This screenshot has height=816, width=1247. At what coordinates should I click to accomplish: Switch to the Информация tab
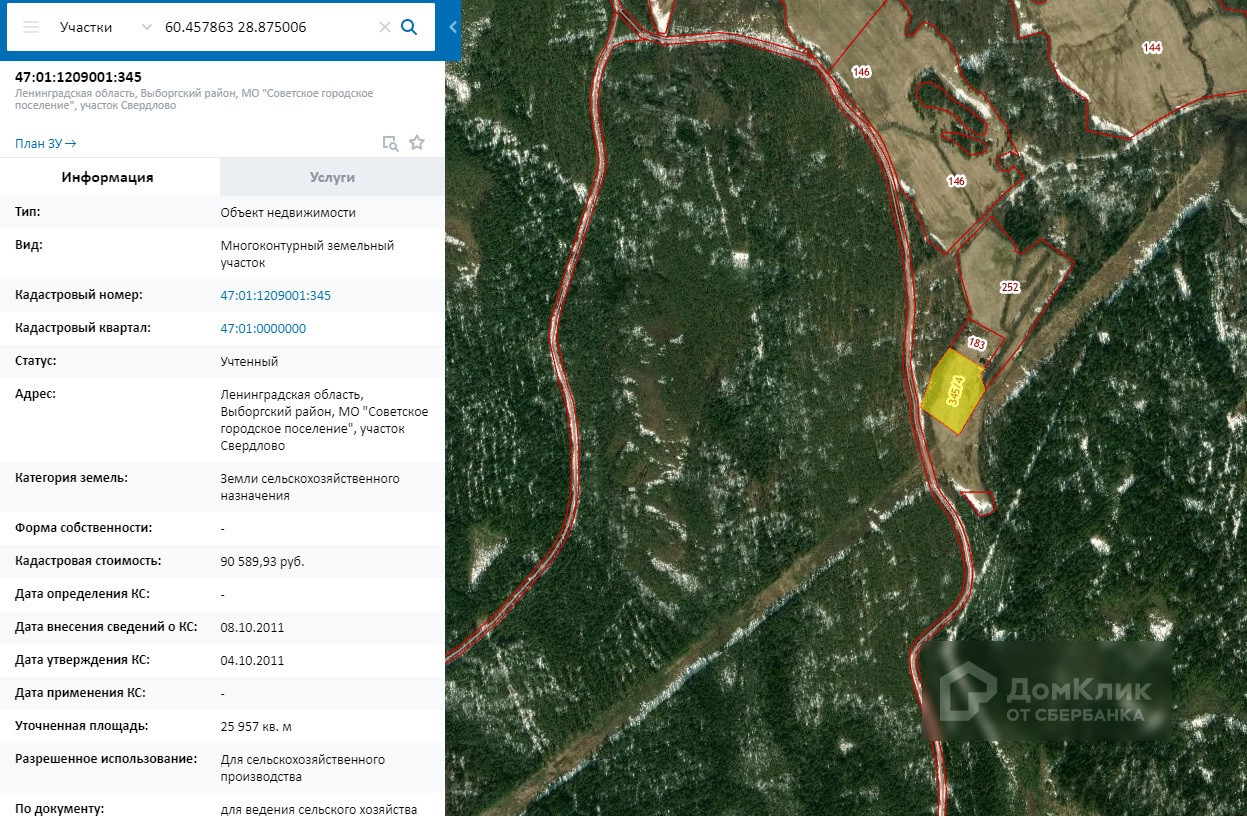[x=108, y=177]
